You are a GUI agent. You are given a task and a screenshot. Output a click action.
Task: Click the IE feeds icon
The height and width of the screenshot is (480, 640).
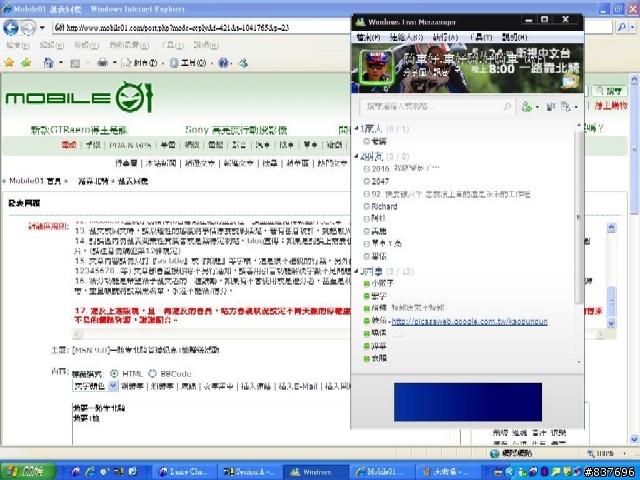point(75,63)
